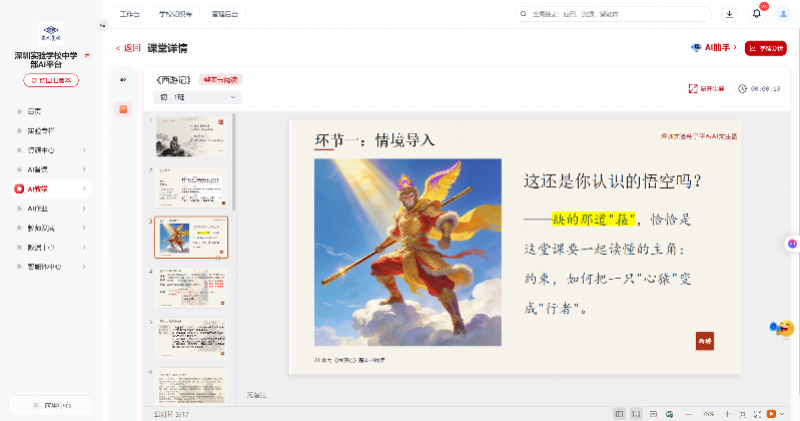Select slide 1 thumbnail with ink mountain
800x421 pixels.
click(x=191, y=136)
